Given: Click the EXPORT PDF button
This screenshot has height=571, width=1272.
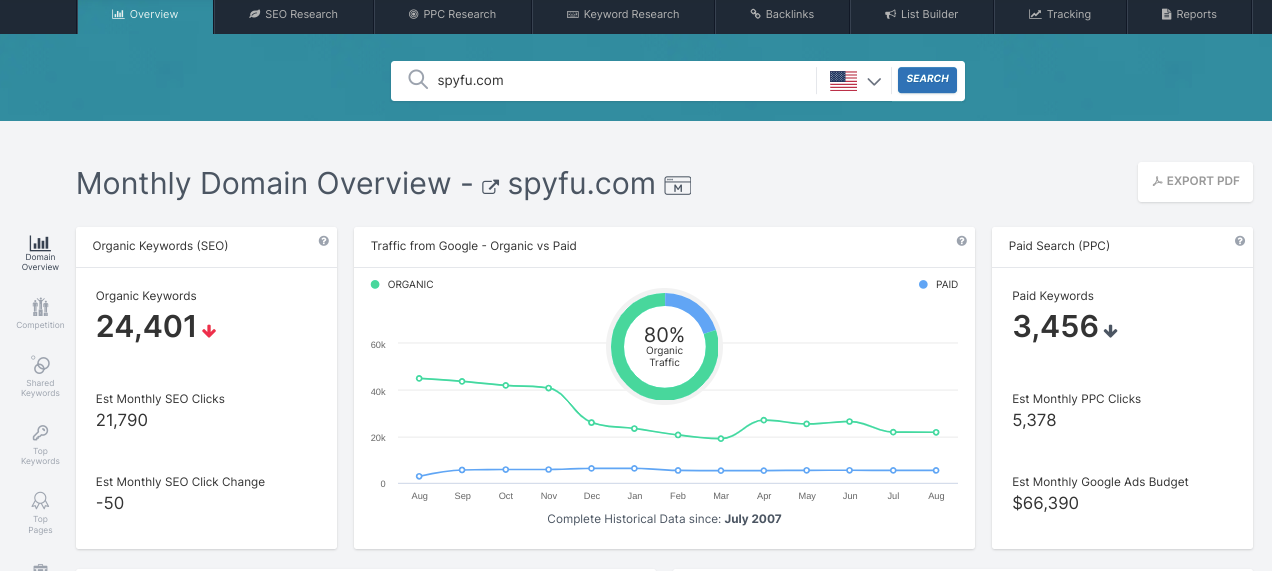Looking at the screenshot, I should (1195, 181).
